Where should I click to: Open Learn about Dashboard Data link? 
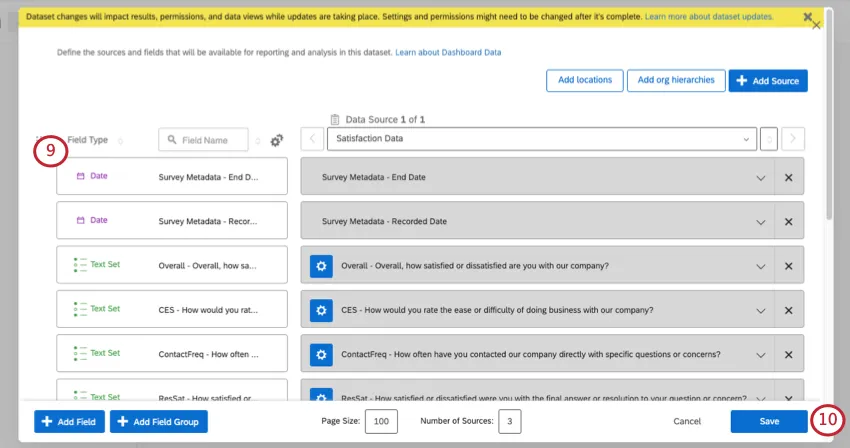click(x=448, y=51)
